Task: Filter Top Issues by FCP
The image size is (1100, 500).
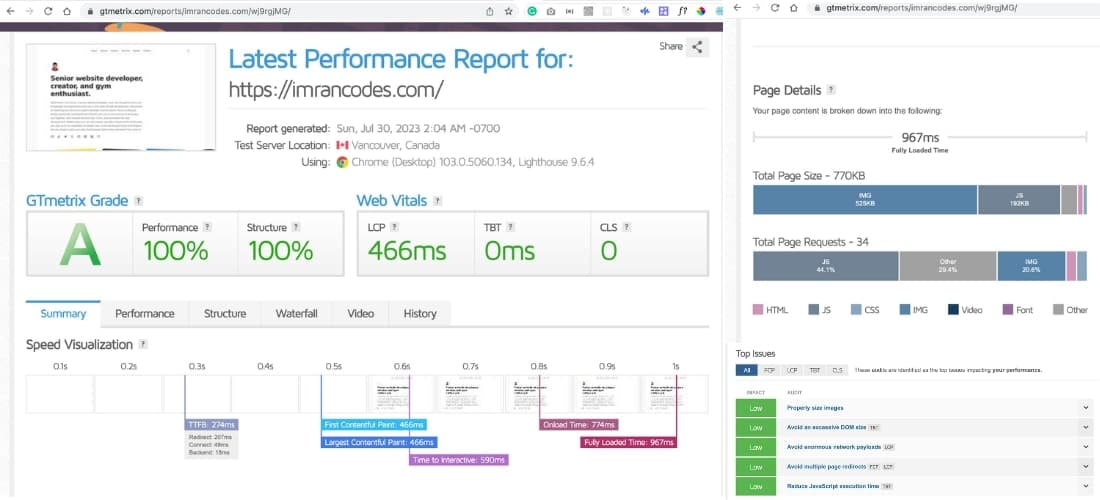Action: click(769, 370)
